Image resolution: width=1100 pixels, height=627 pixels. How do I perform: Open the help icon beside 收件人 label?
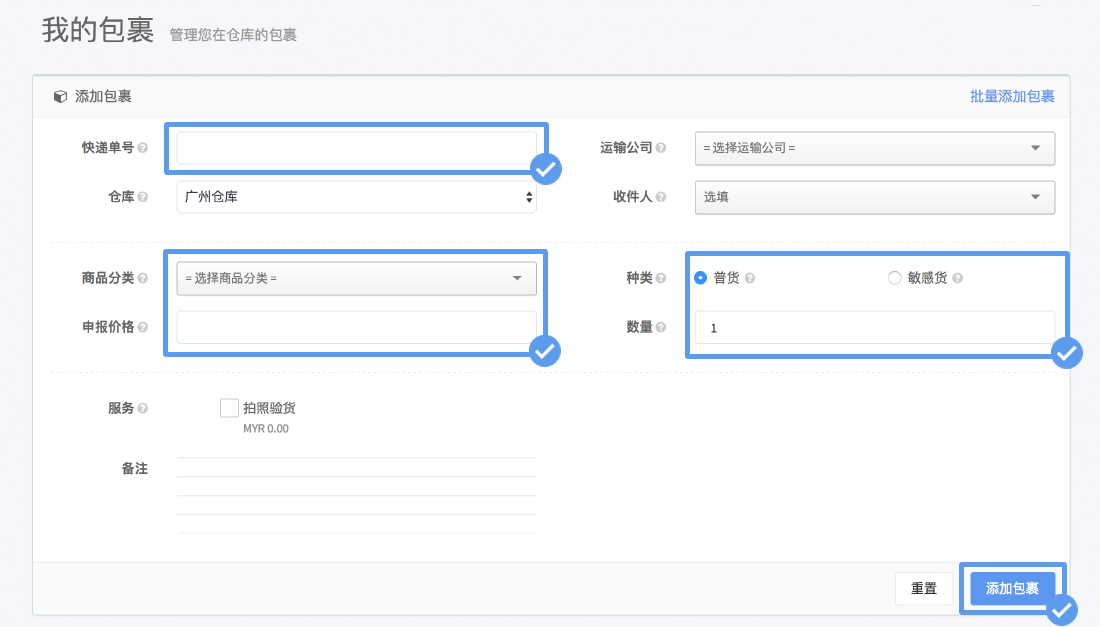(663, 195)
